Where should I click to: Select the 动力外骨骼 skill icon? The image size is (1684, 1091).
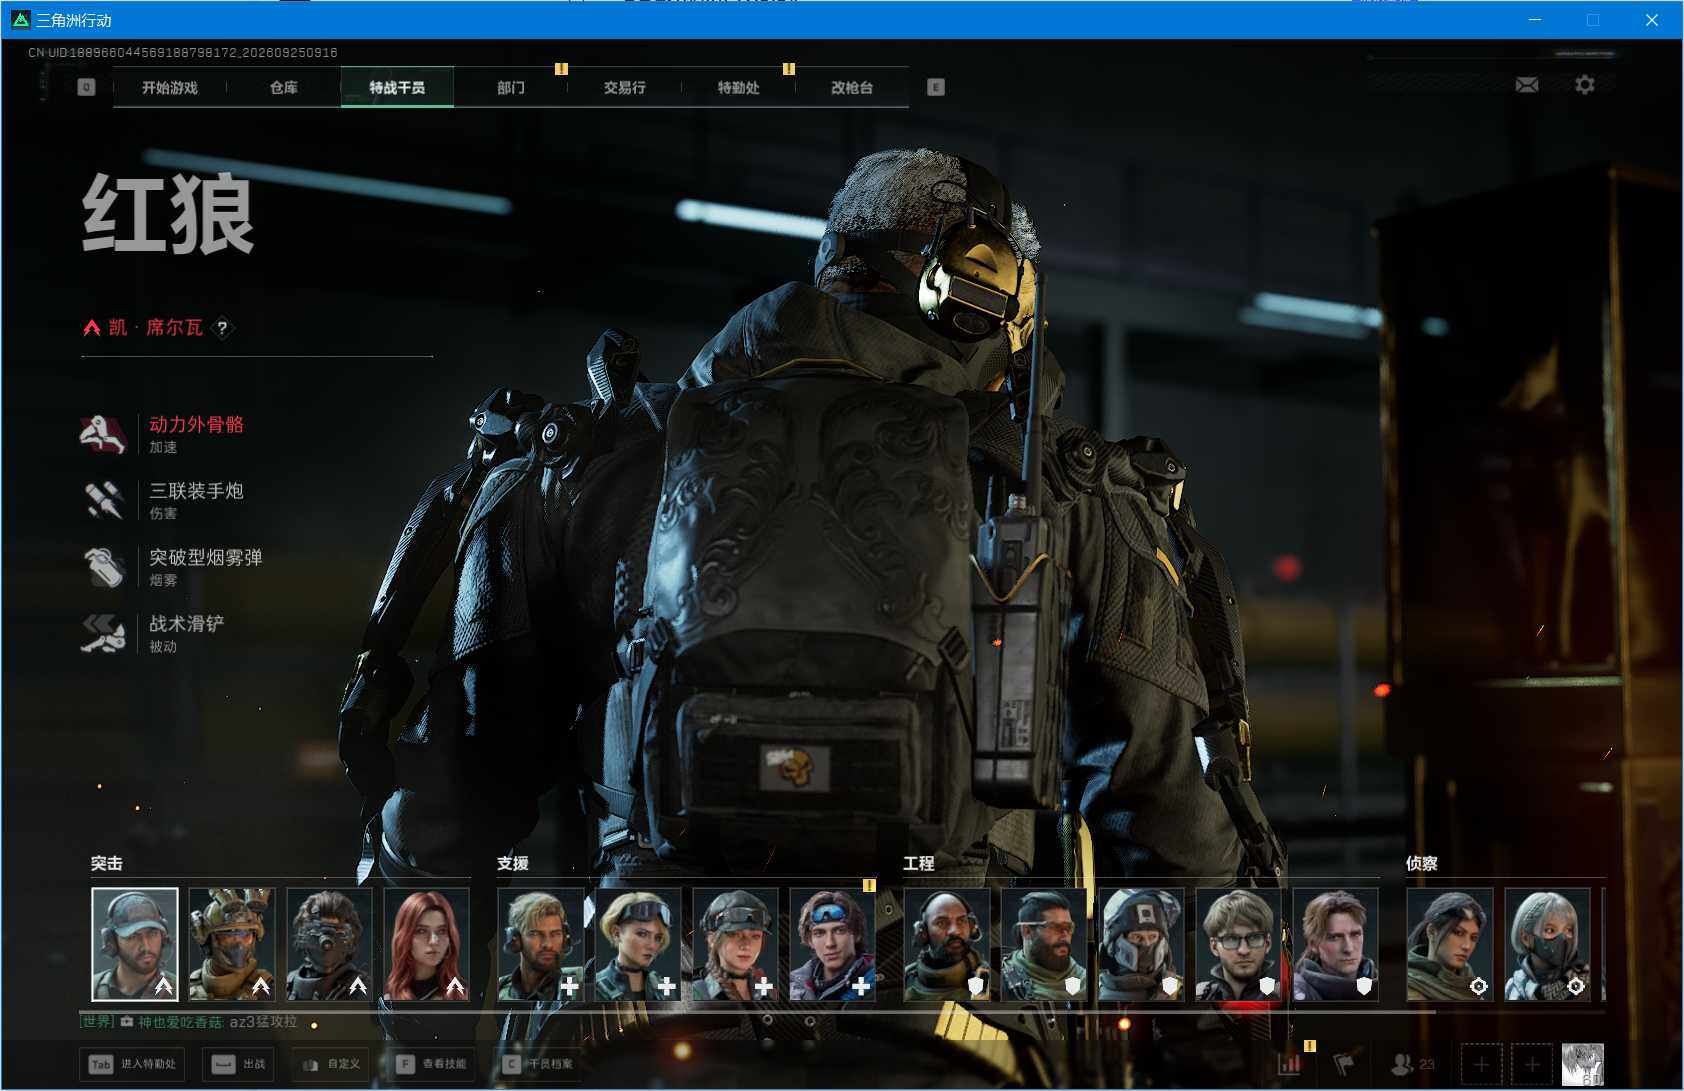pos(104,434)
